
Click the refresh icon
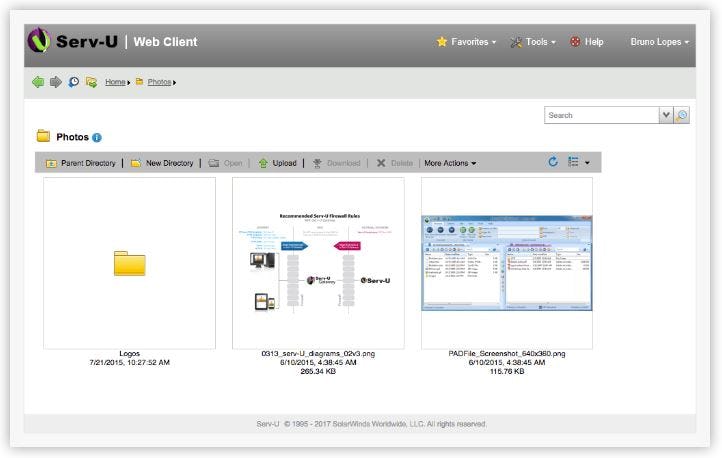[x=553, y=162]
